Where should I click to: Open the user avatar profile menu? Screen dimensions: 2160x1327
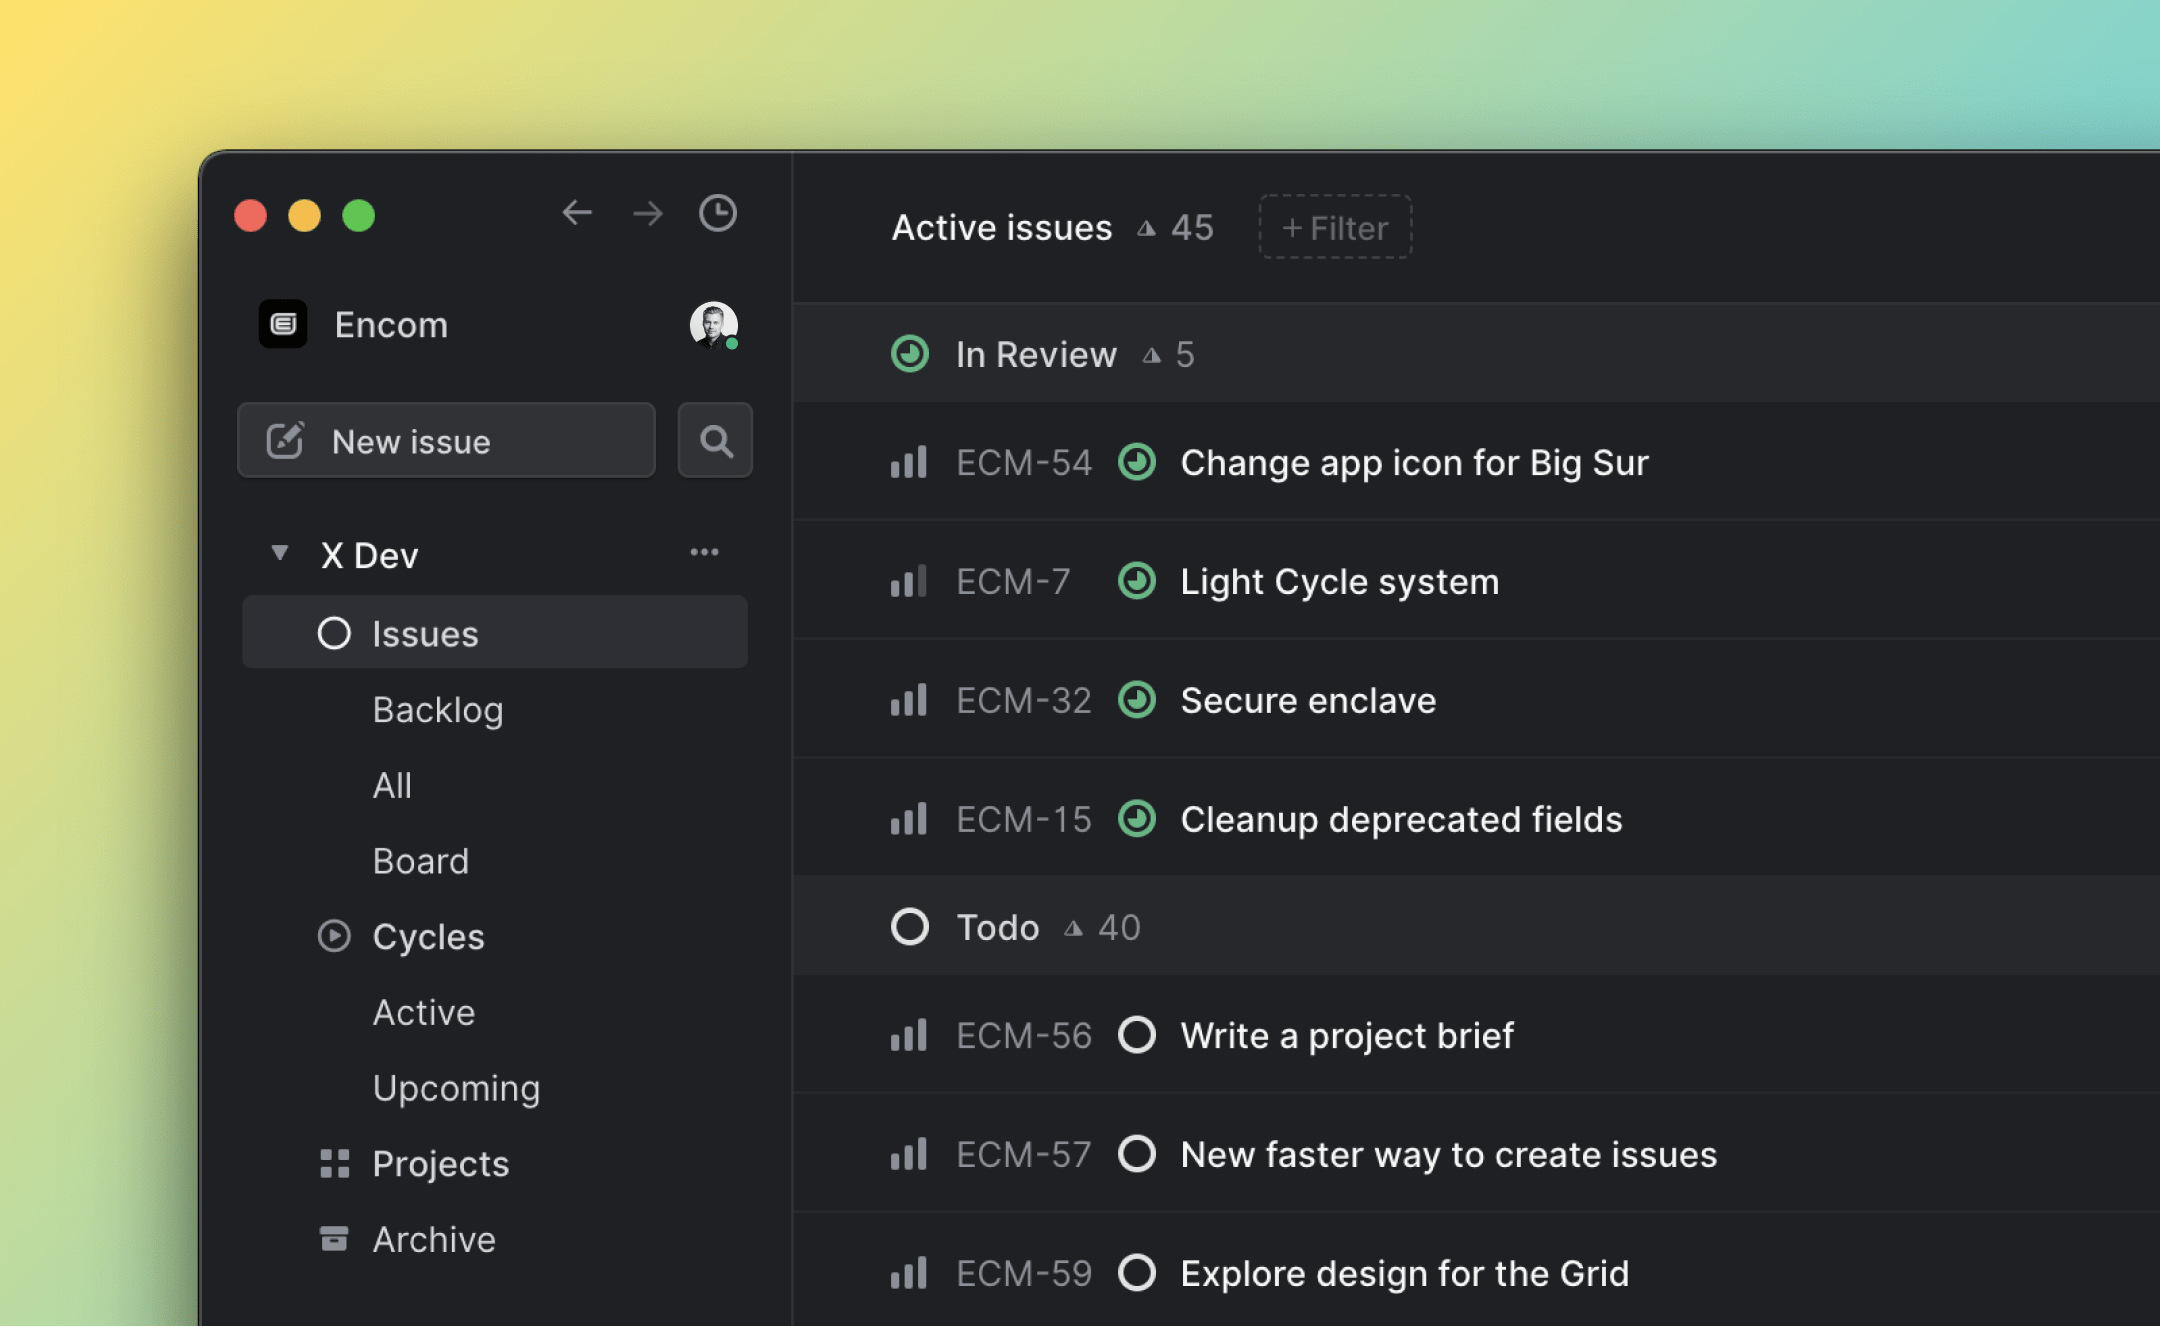pos(713,325)
